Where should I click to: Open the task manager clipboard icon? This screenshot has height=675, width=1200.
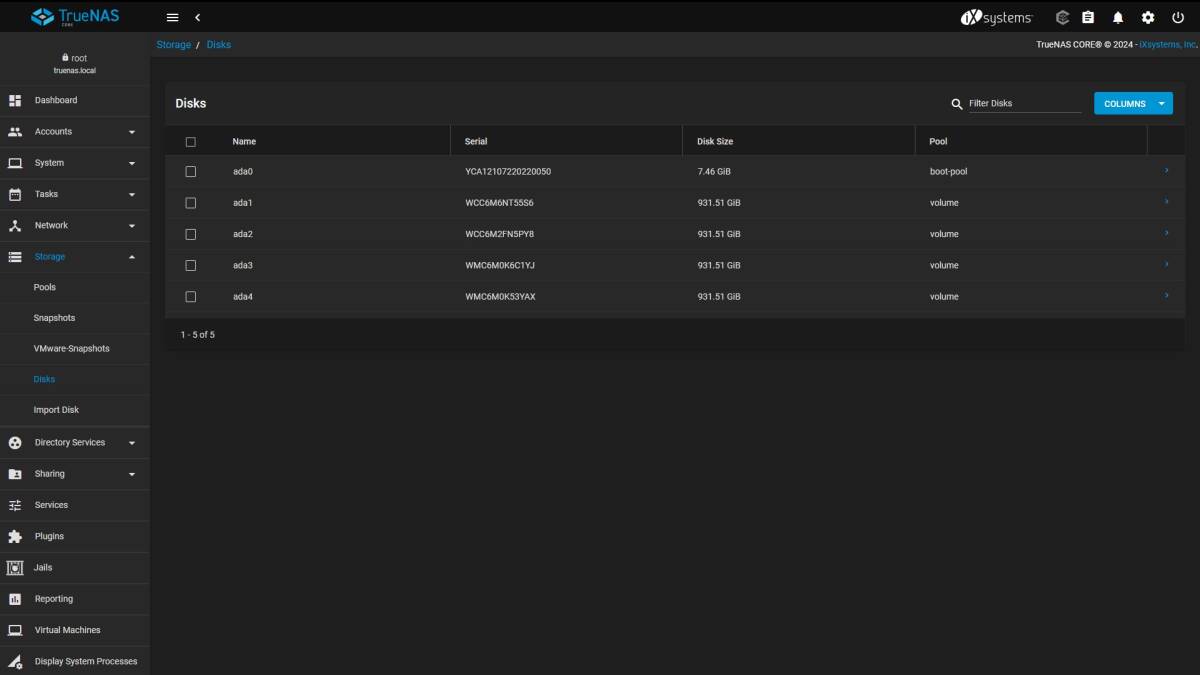point(1089,18)
